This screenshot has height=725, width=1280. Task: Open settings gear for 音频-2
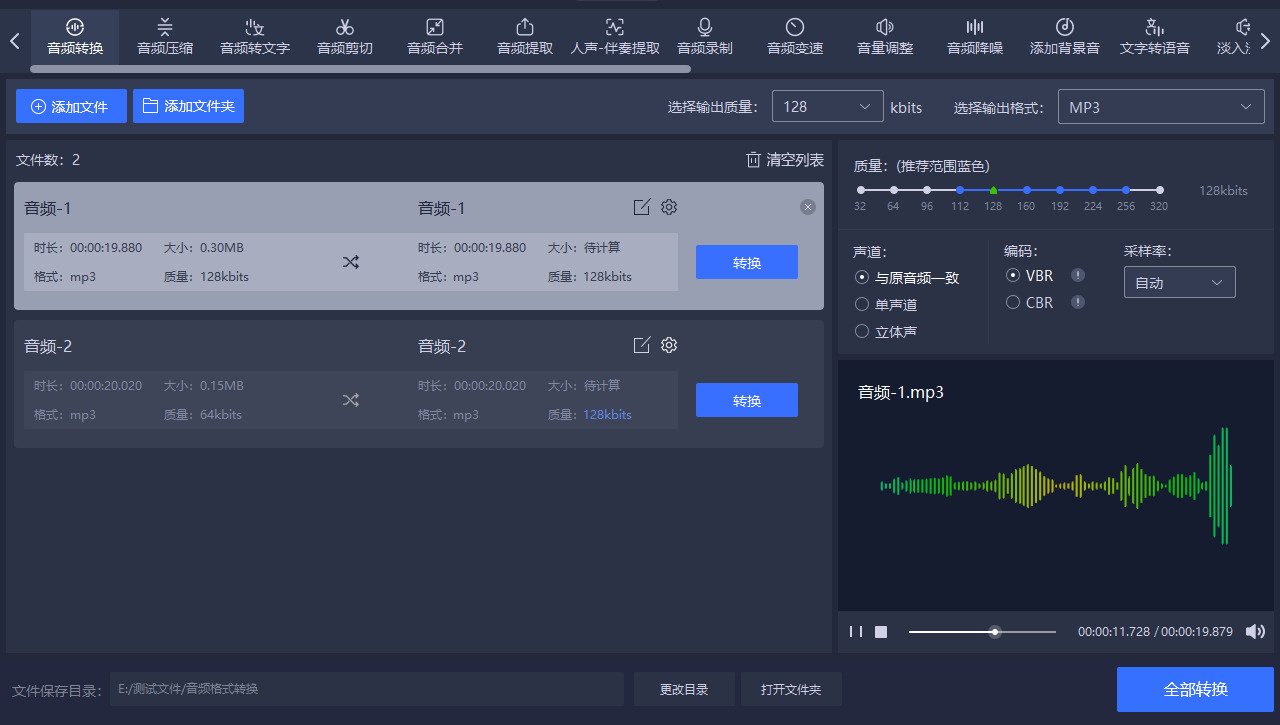(669, 345)
